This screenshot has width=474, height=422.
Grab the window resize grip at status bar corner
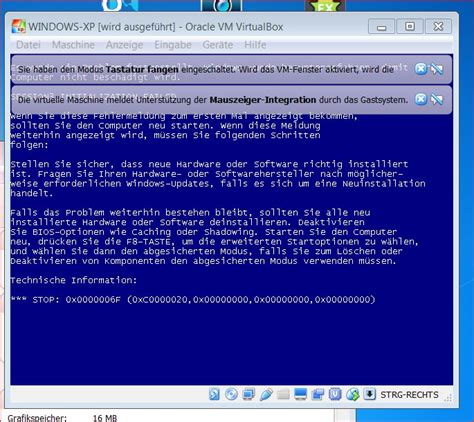448,397
